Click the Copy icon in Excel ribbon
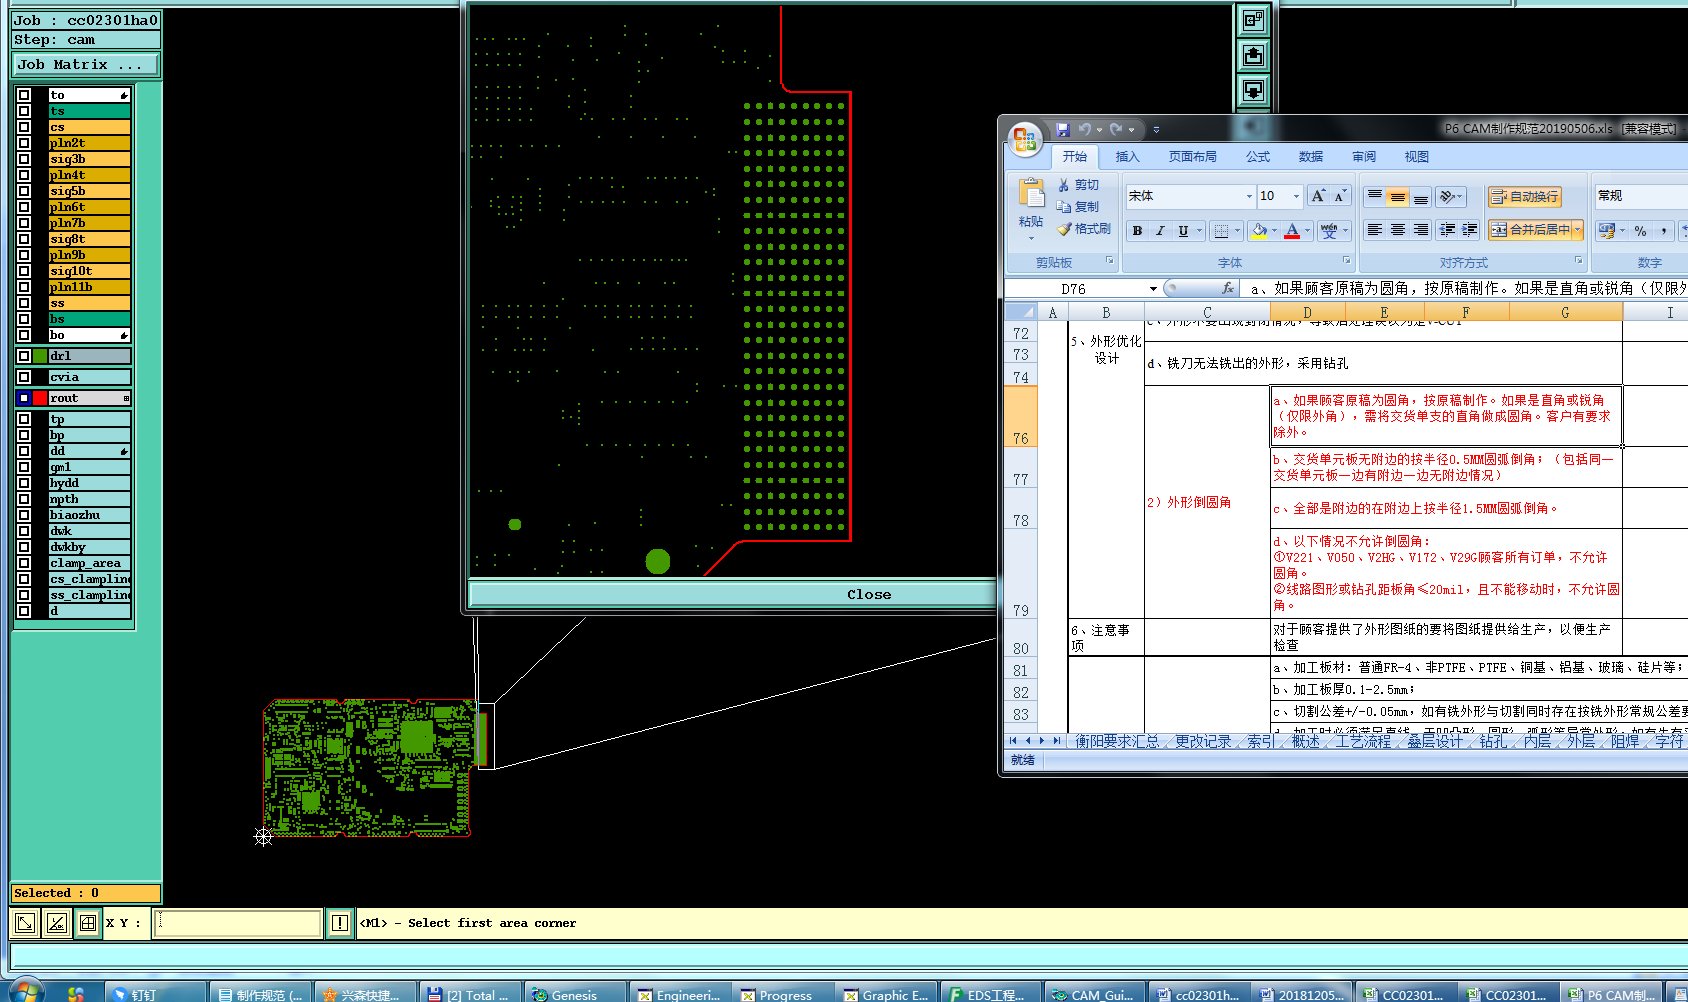Image resolution: width=1688 pixels, height=1002 pixels. point(1064,207)
